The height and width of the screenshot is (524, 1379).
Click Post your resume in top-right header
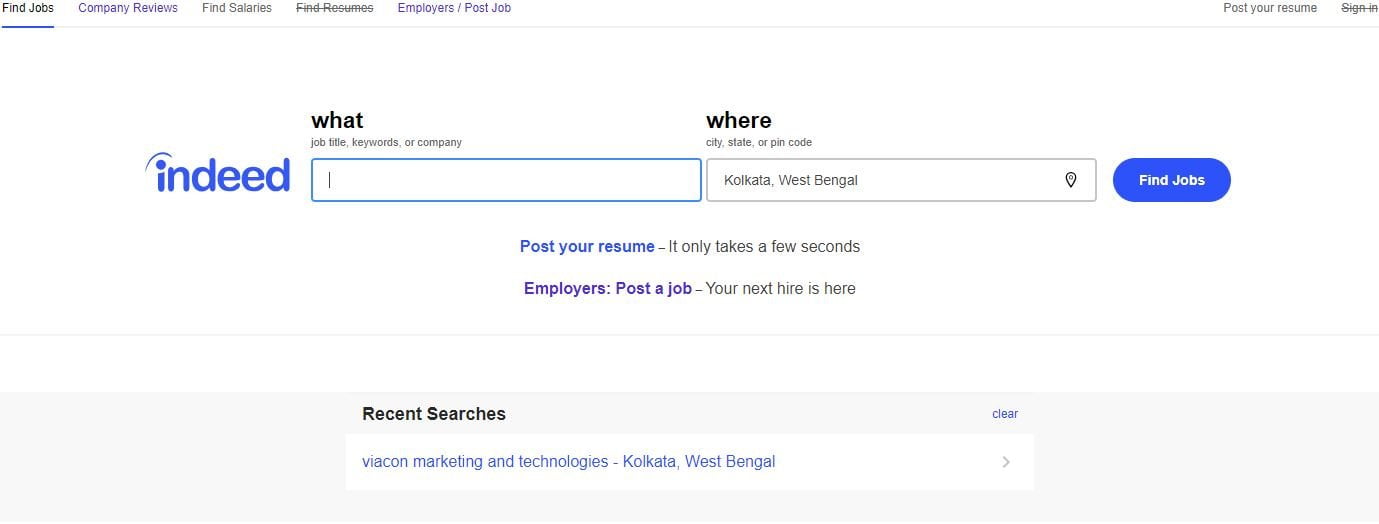pos(1270,8)
